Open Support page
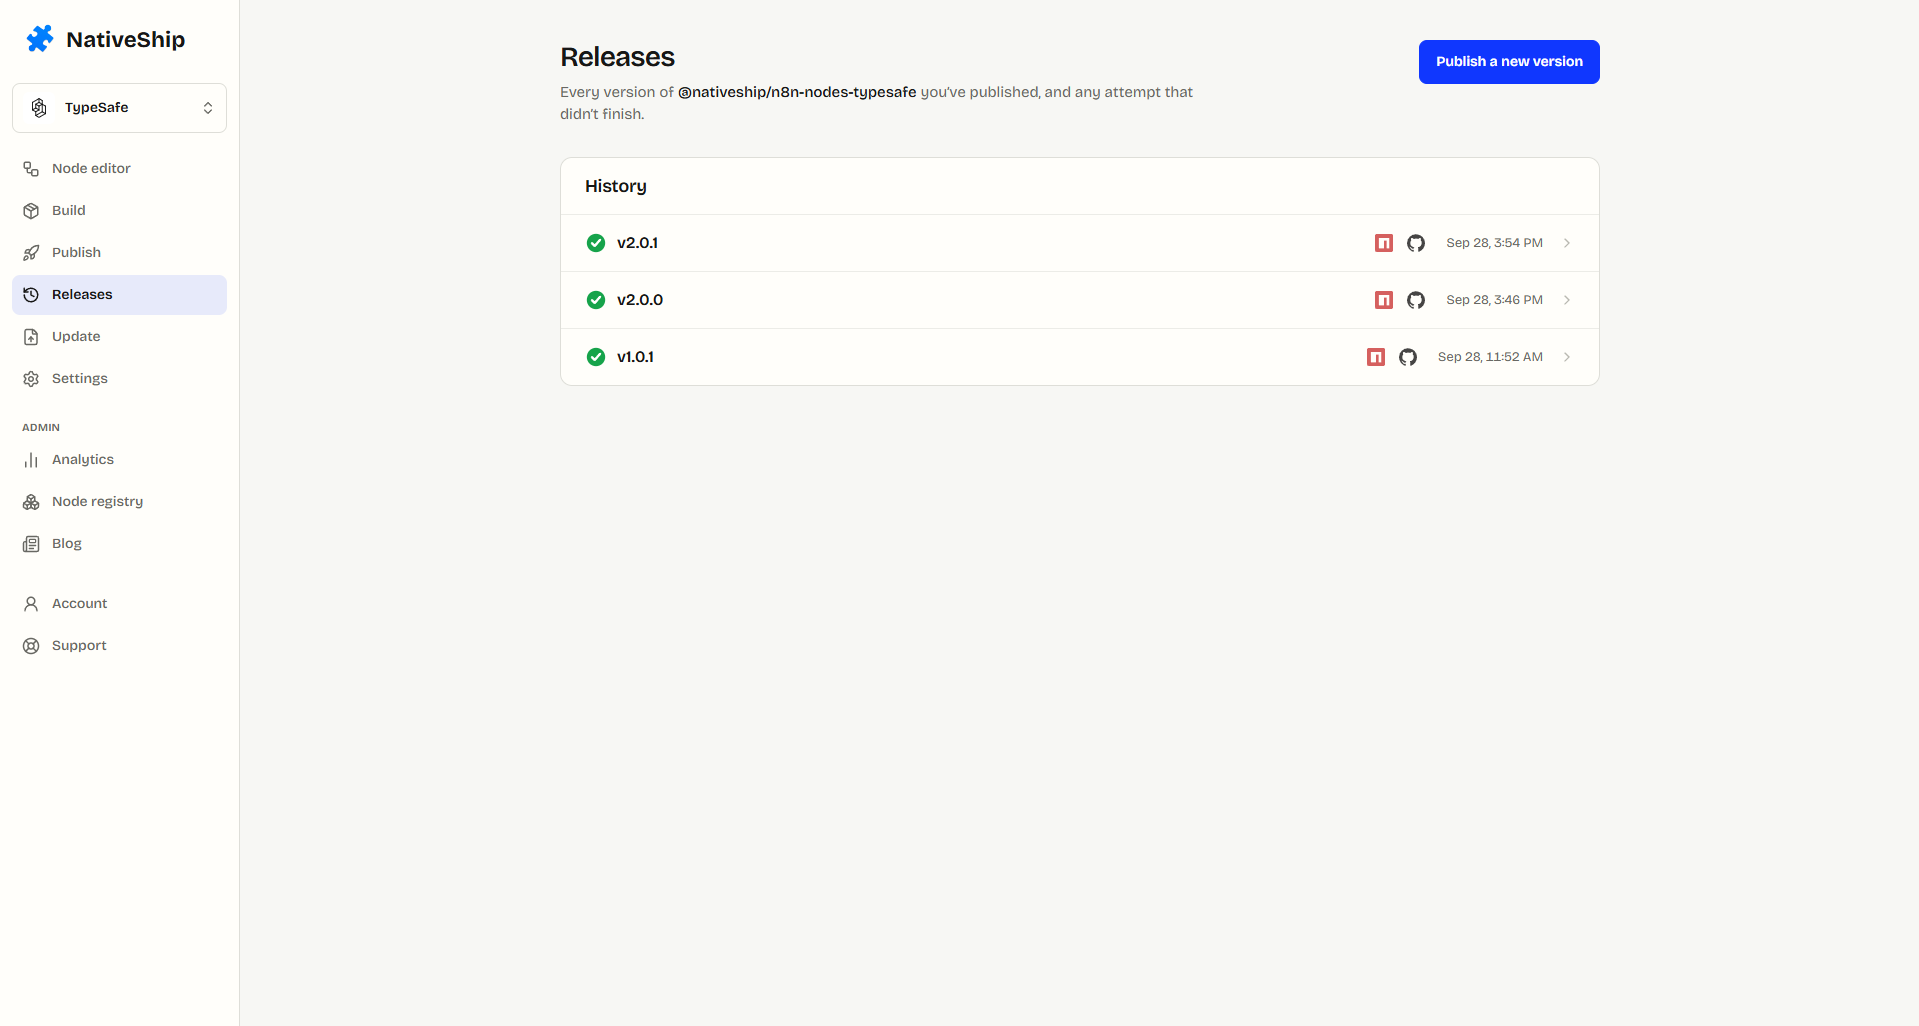 coord(119,646)
